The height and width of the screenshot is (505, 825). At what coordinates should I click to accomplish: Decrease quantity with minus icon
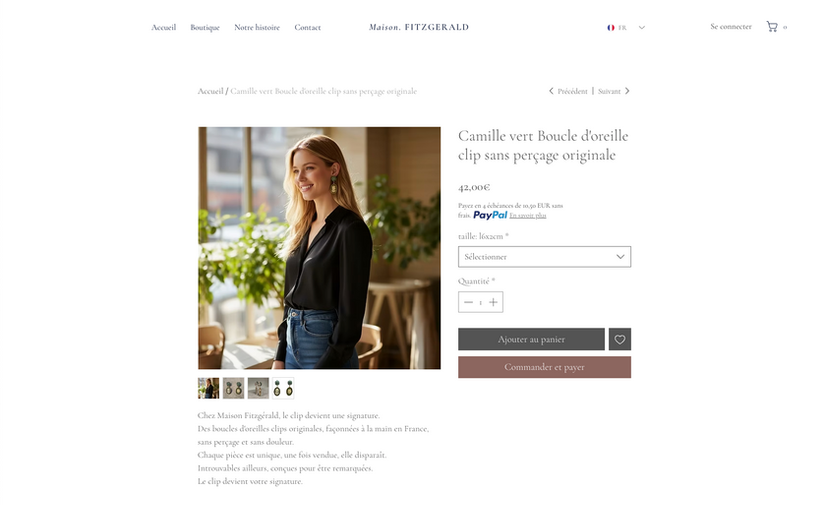tap(468, 302)
